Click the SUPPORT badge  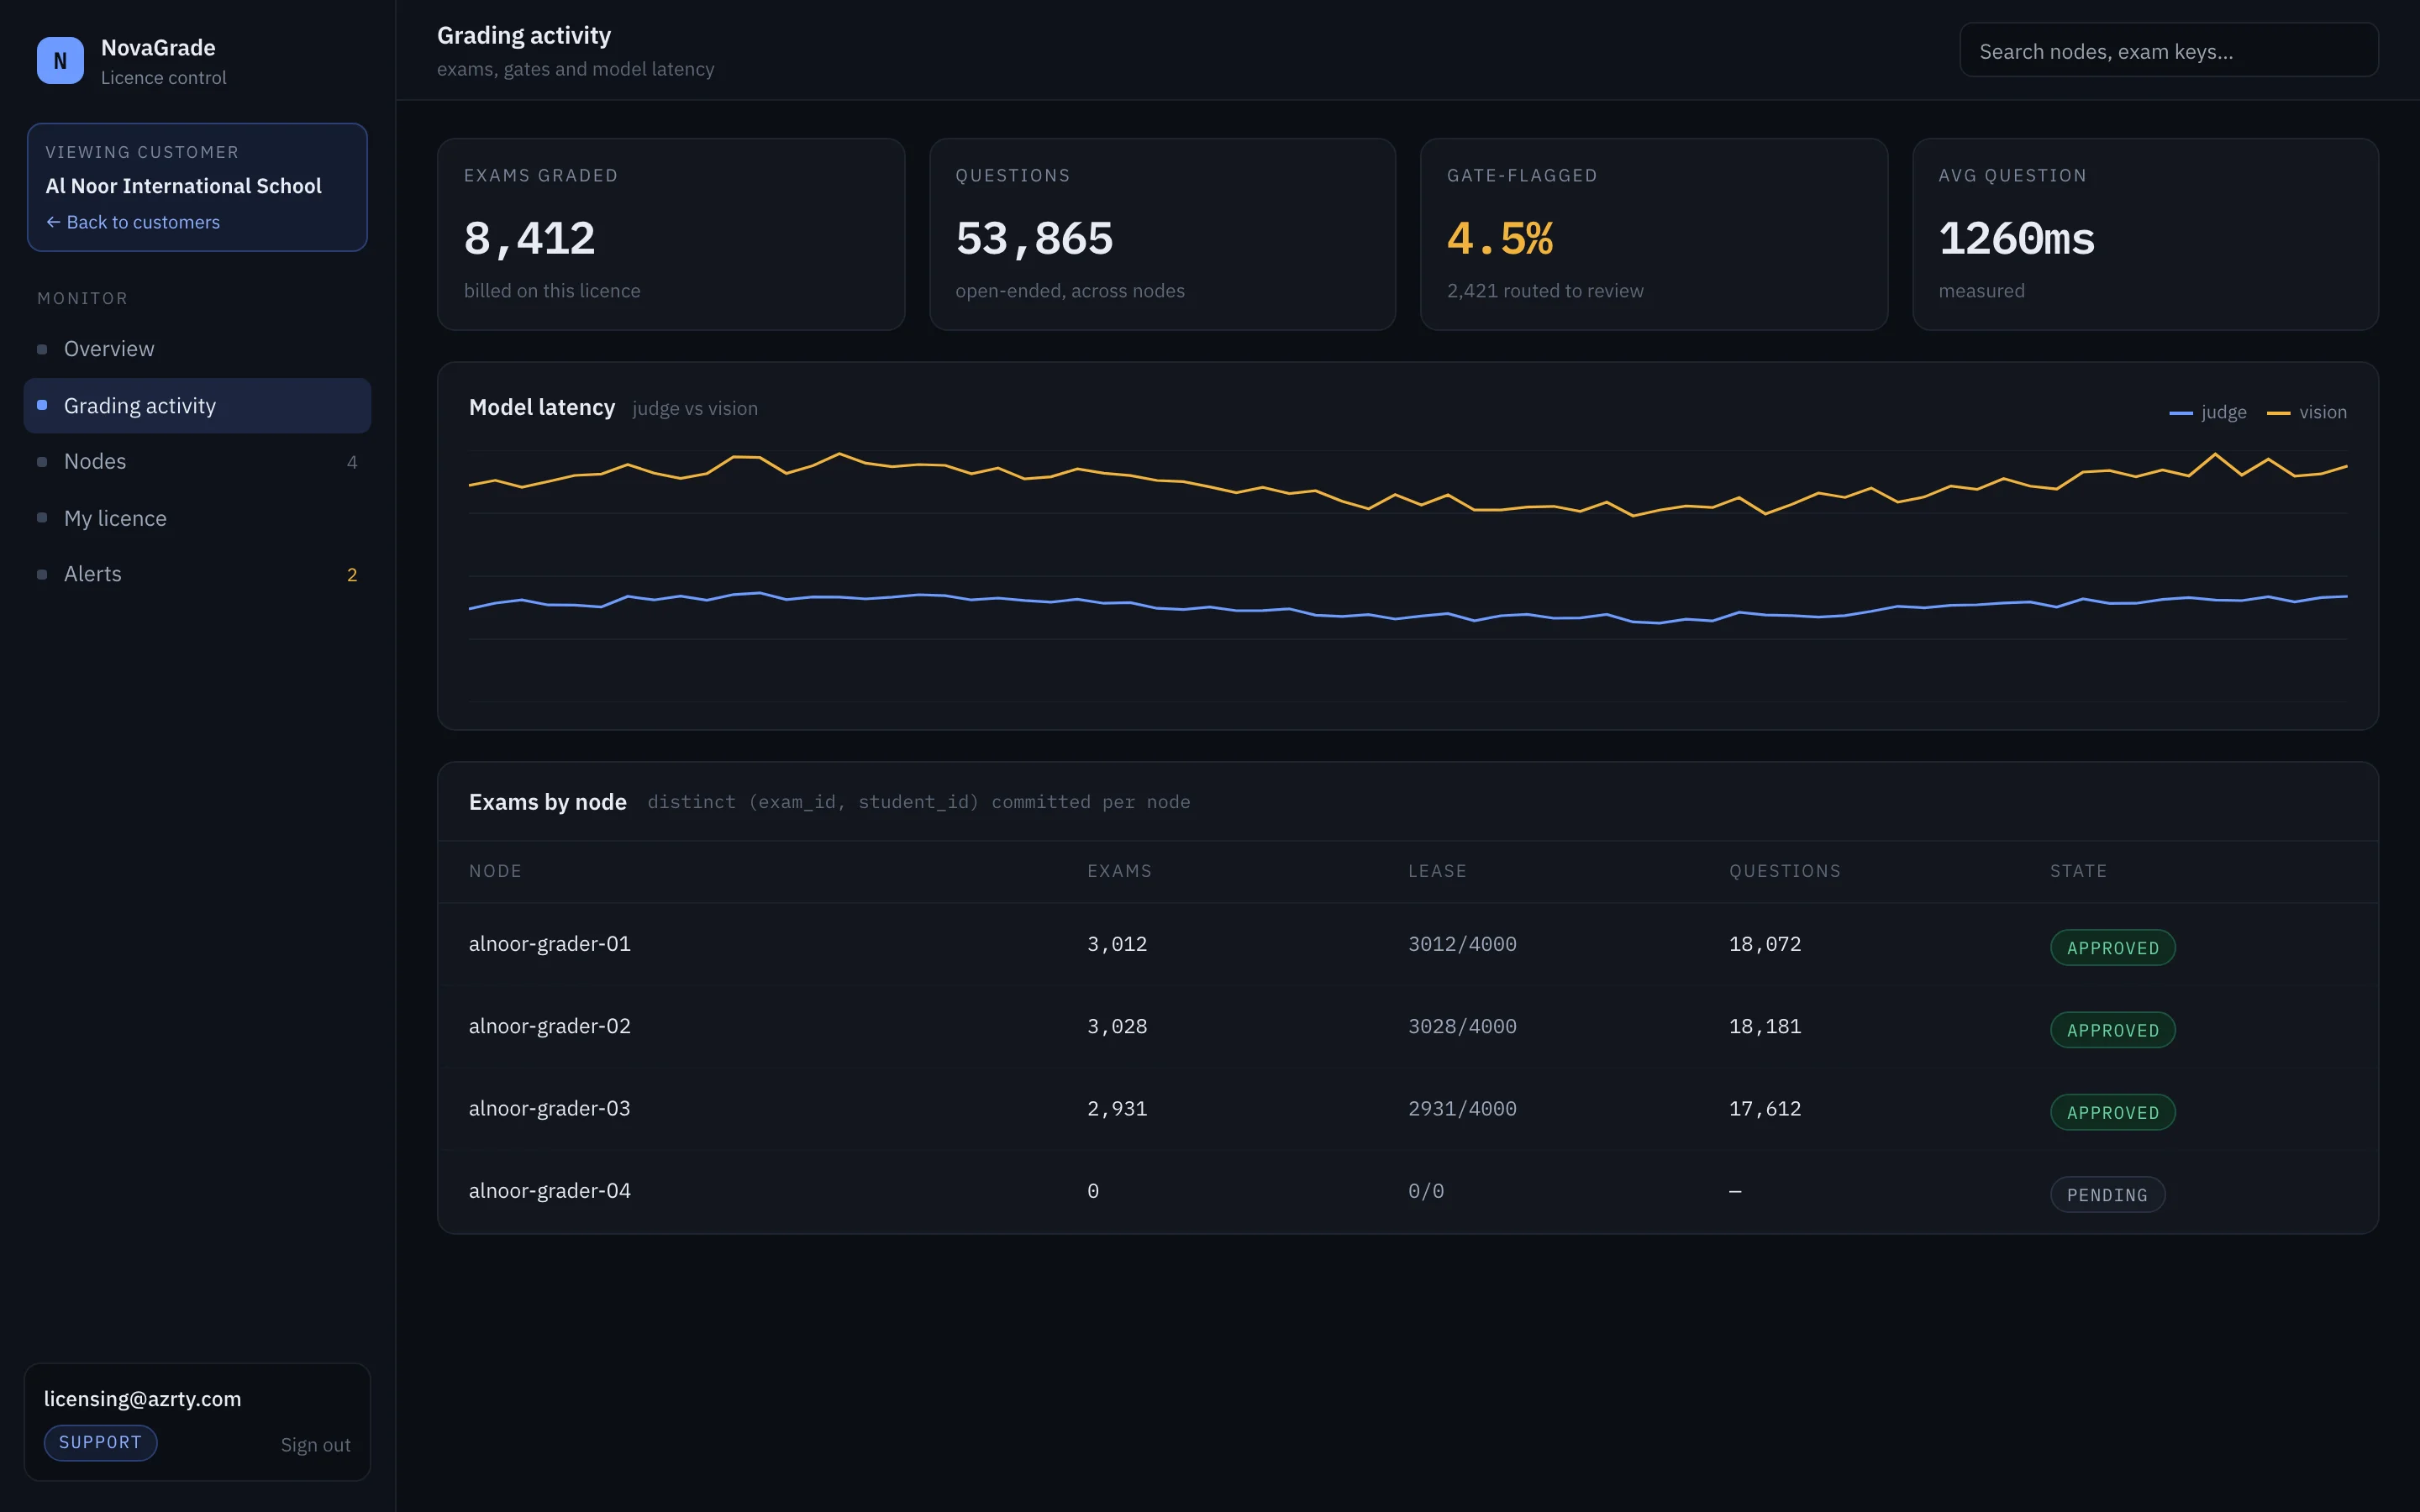tap(100, 1442)
